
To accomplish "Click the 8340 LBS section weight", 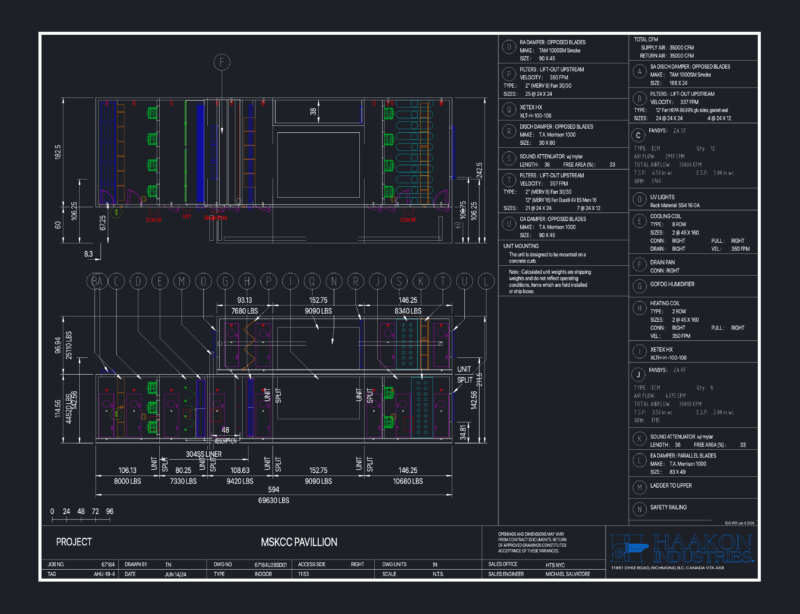I will pyautogui.click(x=408, y=311).
